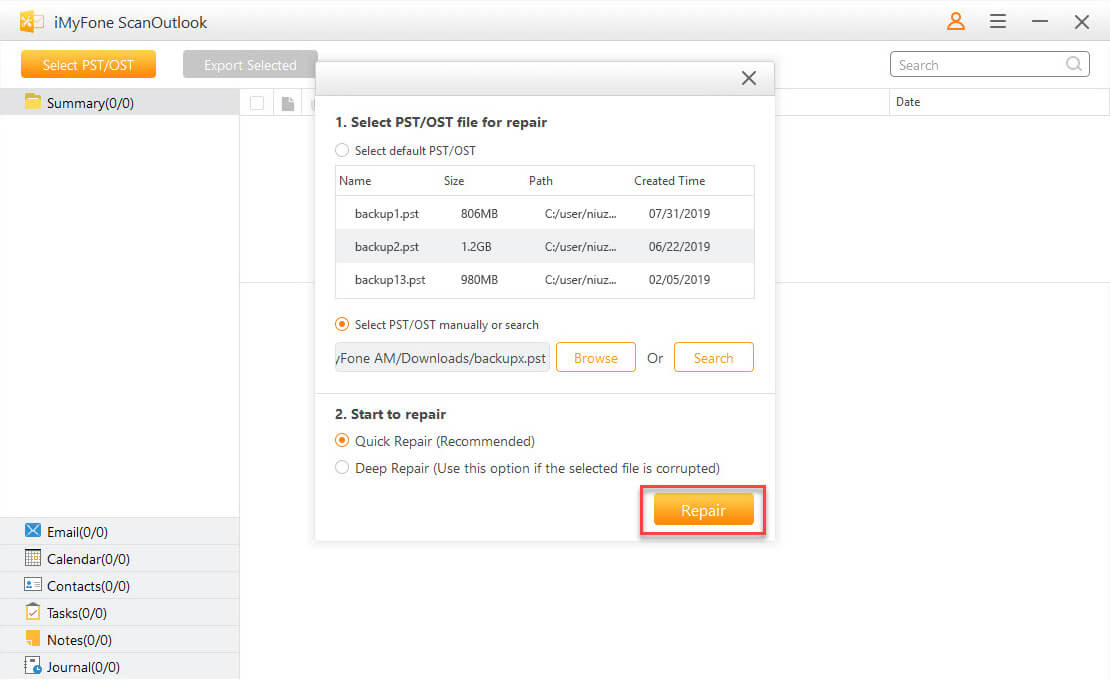Screen dimensions: 1110x680
Task: Open the hamburger menu icon
Action: [998, 21]
